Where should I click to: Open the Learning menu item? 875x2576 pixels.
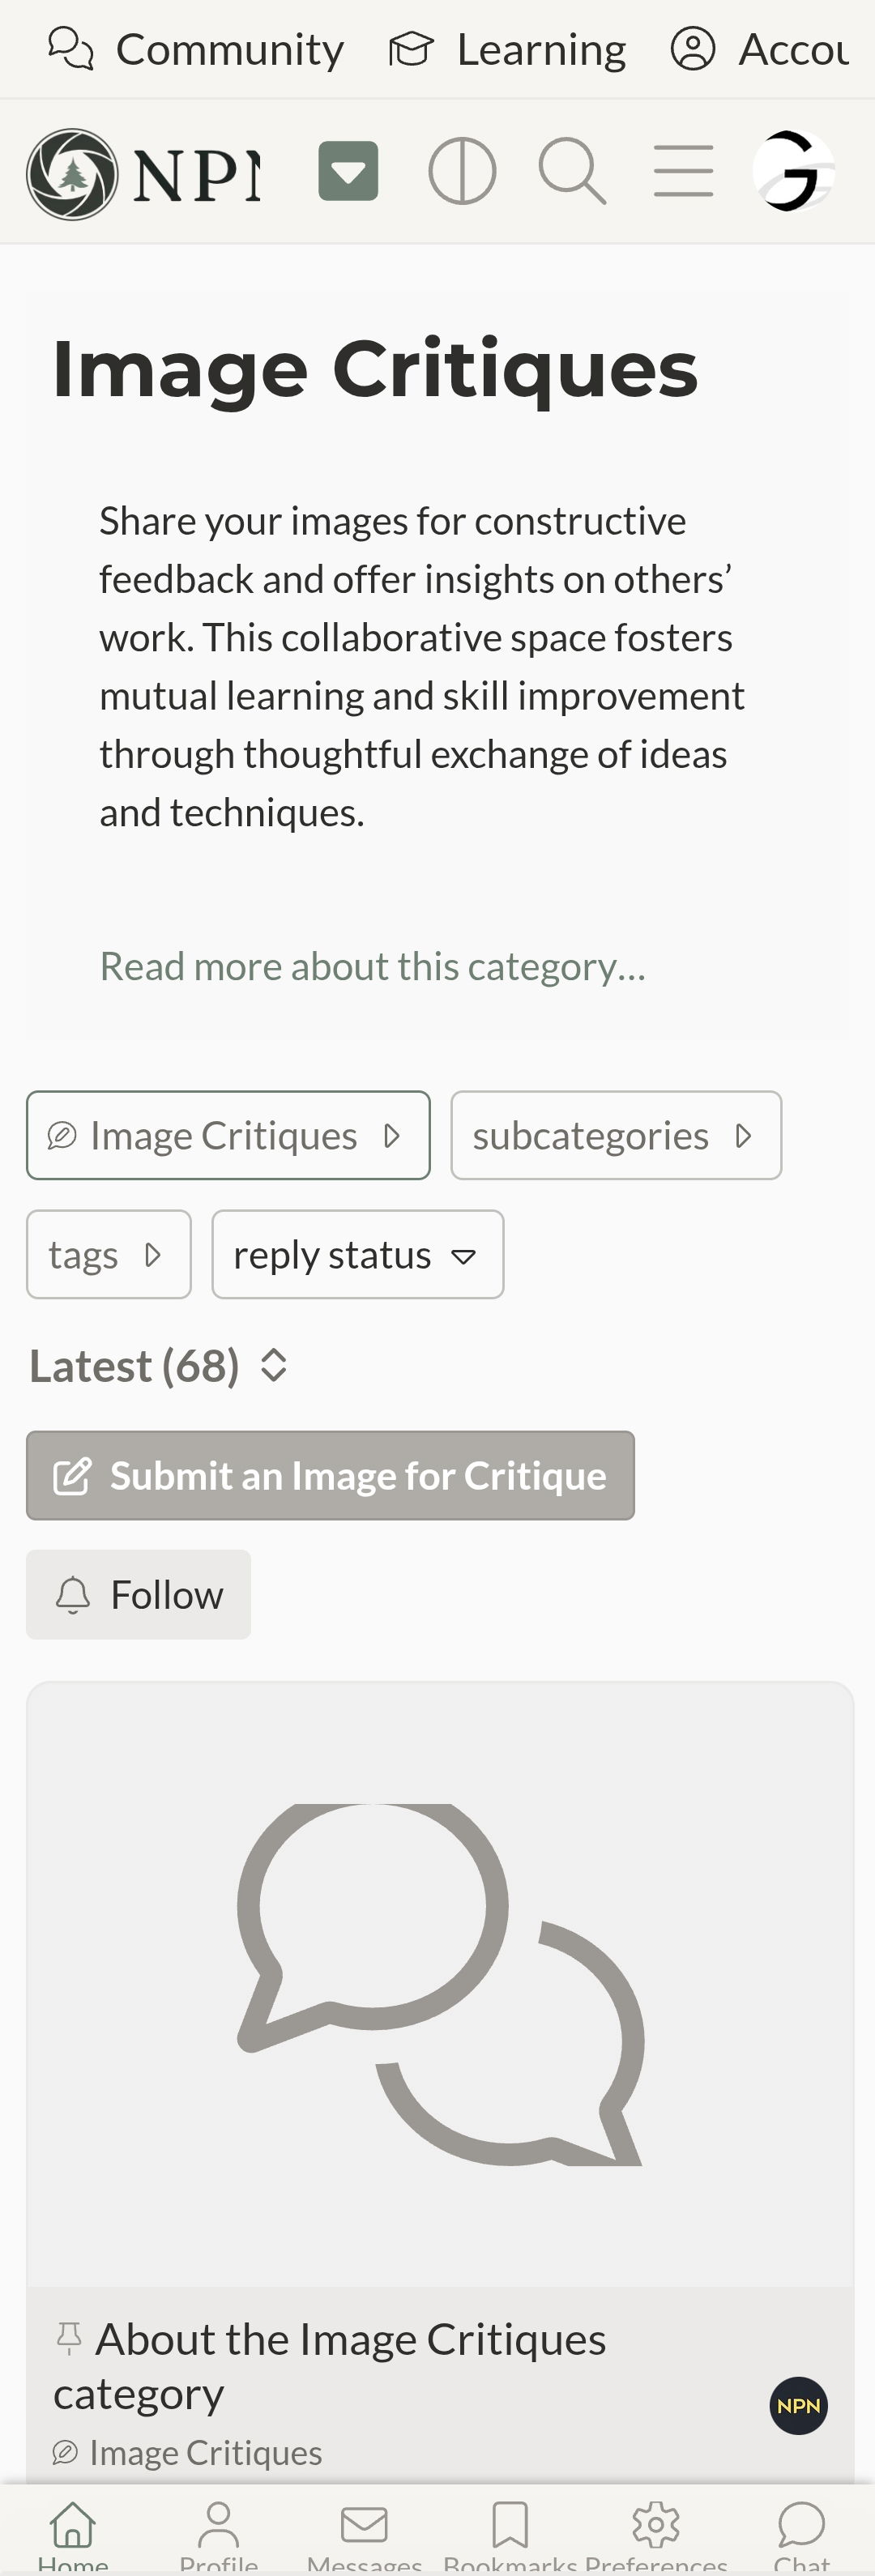point(508,49)
